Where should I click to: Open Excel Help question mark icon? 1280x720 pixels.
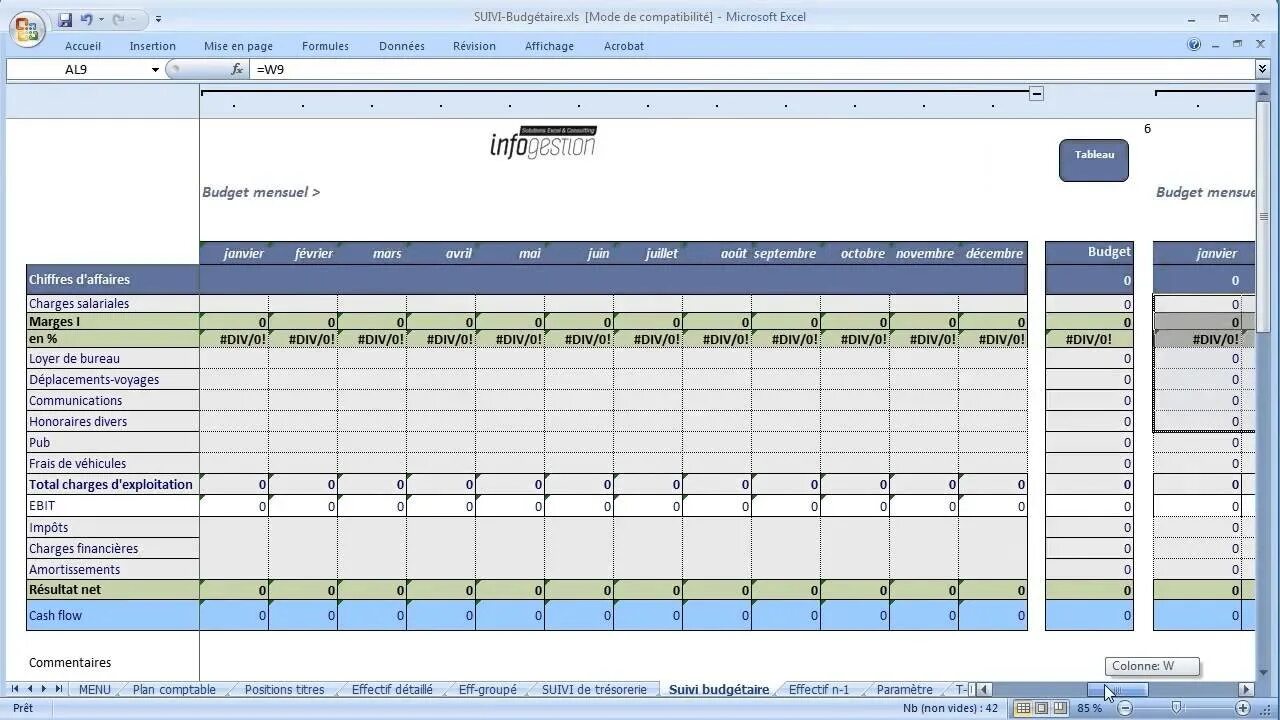coord(1194,45)
